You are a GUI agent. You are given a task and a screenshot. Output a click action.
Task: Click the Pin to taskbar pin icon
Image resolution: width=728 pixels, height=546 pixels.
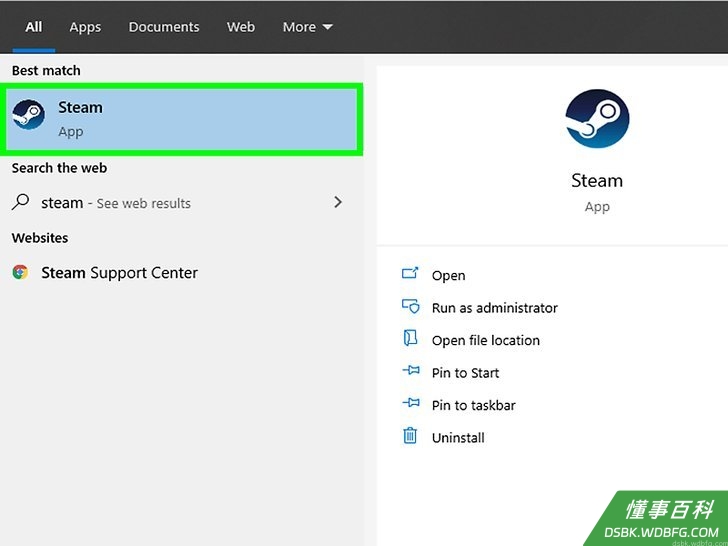click(x=410, y=403)
